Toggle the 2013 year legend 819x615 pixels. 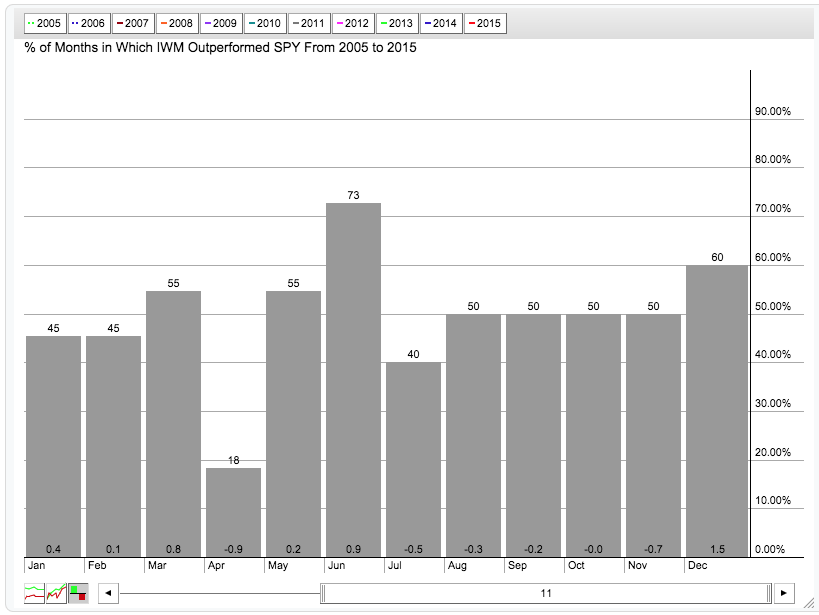point(397,24)
